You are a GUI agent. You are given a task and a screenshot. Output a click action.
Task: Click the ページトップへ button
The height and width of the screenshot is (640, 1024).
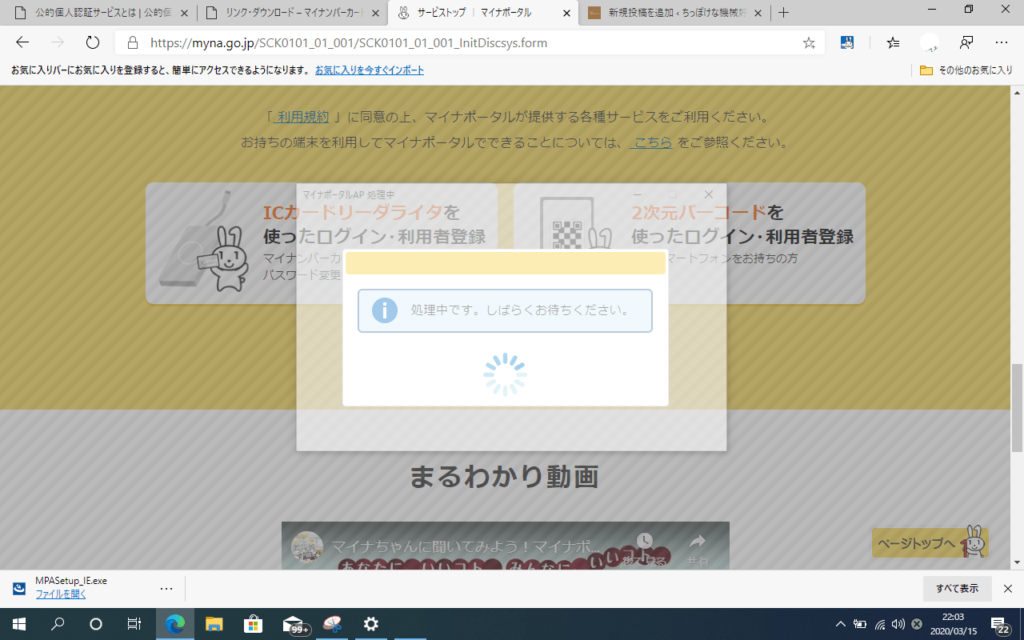tap(930, 543)
